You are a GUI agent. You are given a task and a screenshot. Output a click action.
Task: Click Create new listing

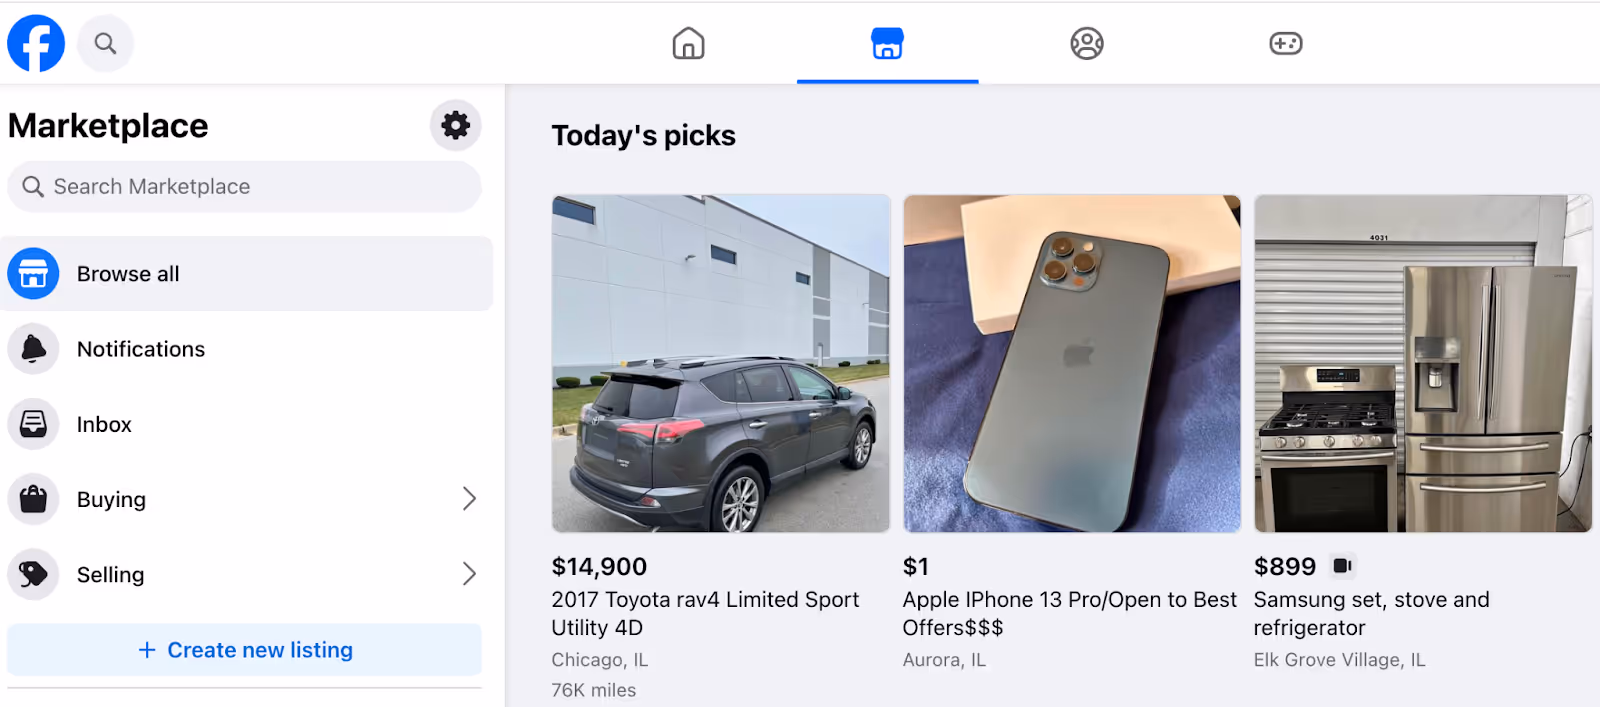(x=244, y=649)
